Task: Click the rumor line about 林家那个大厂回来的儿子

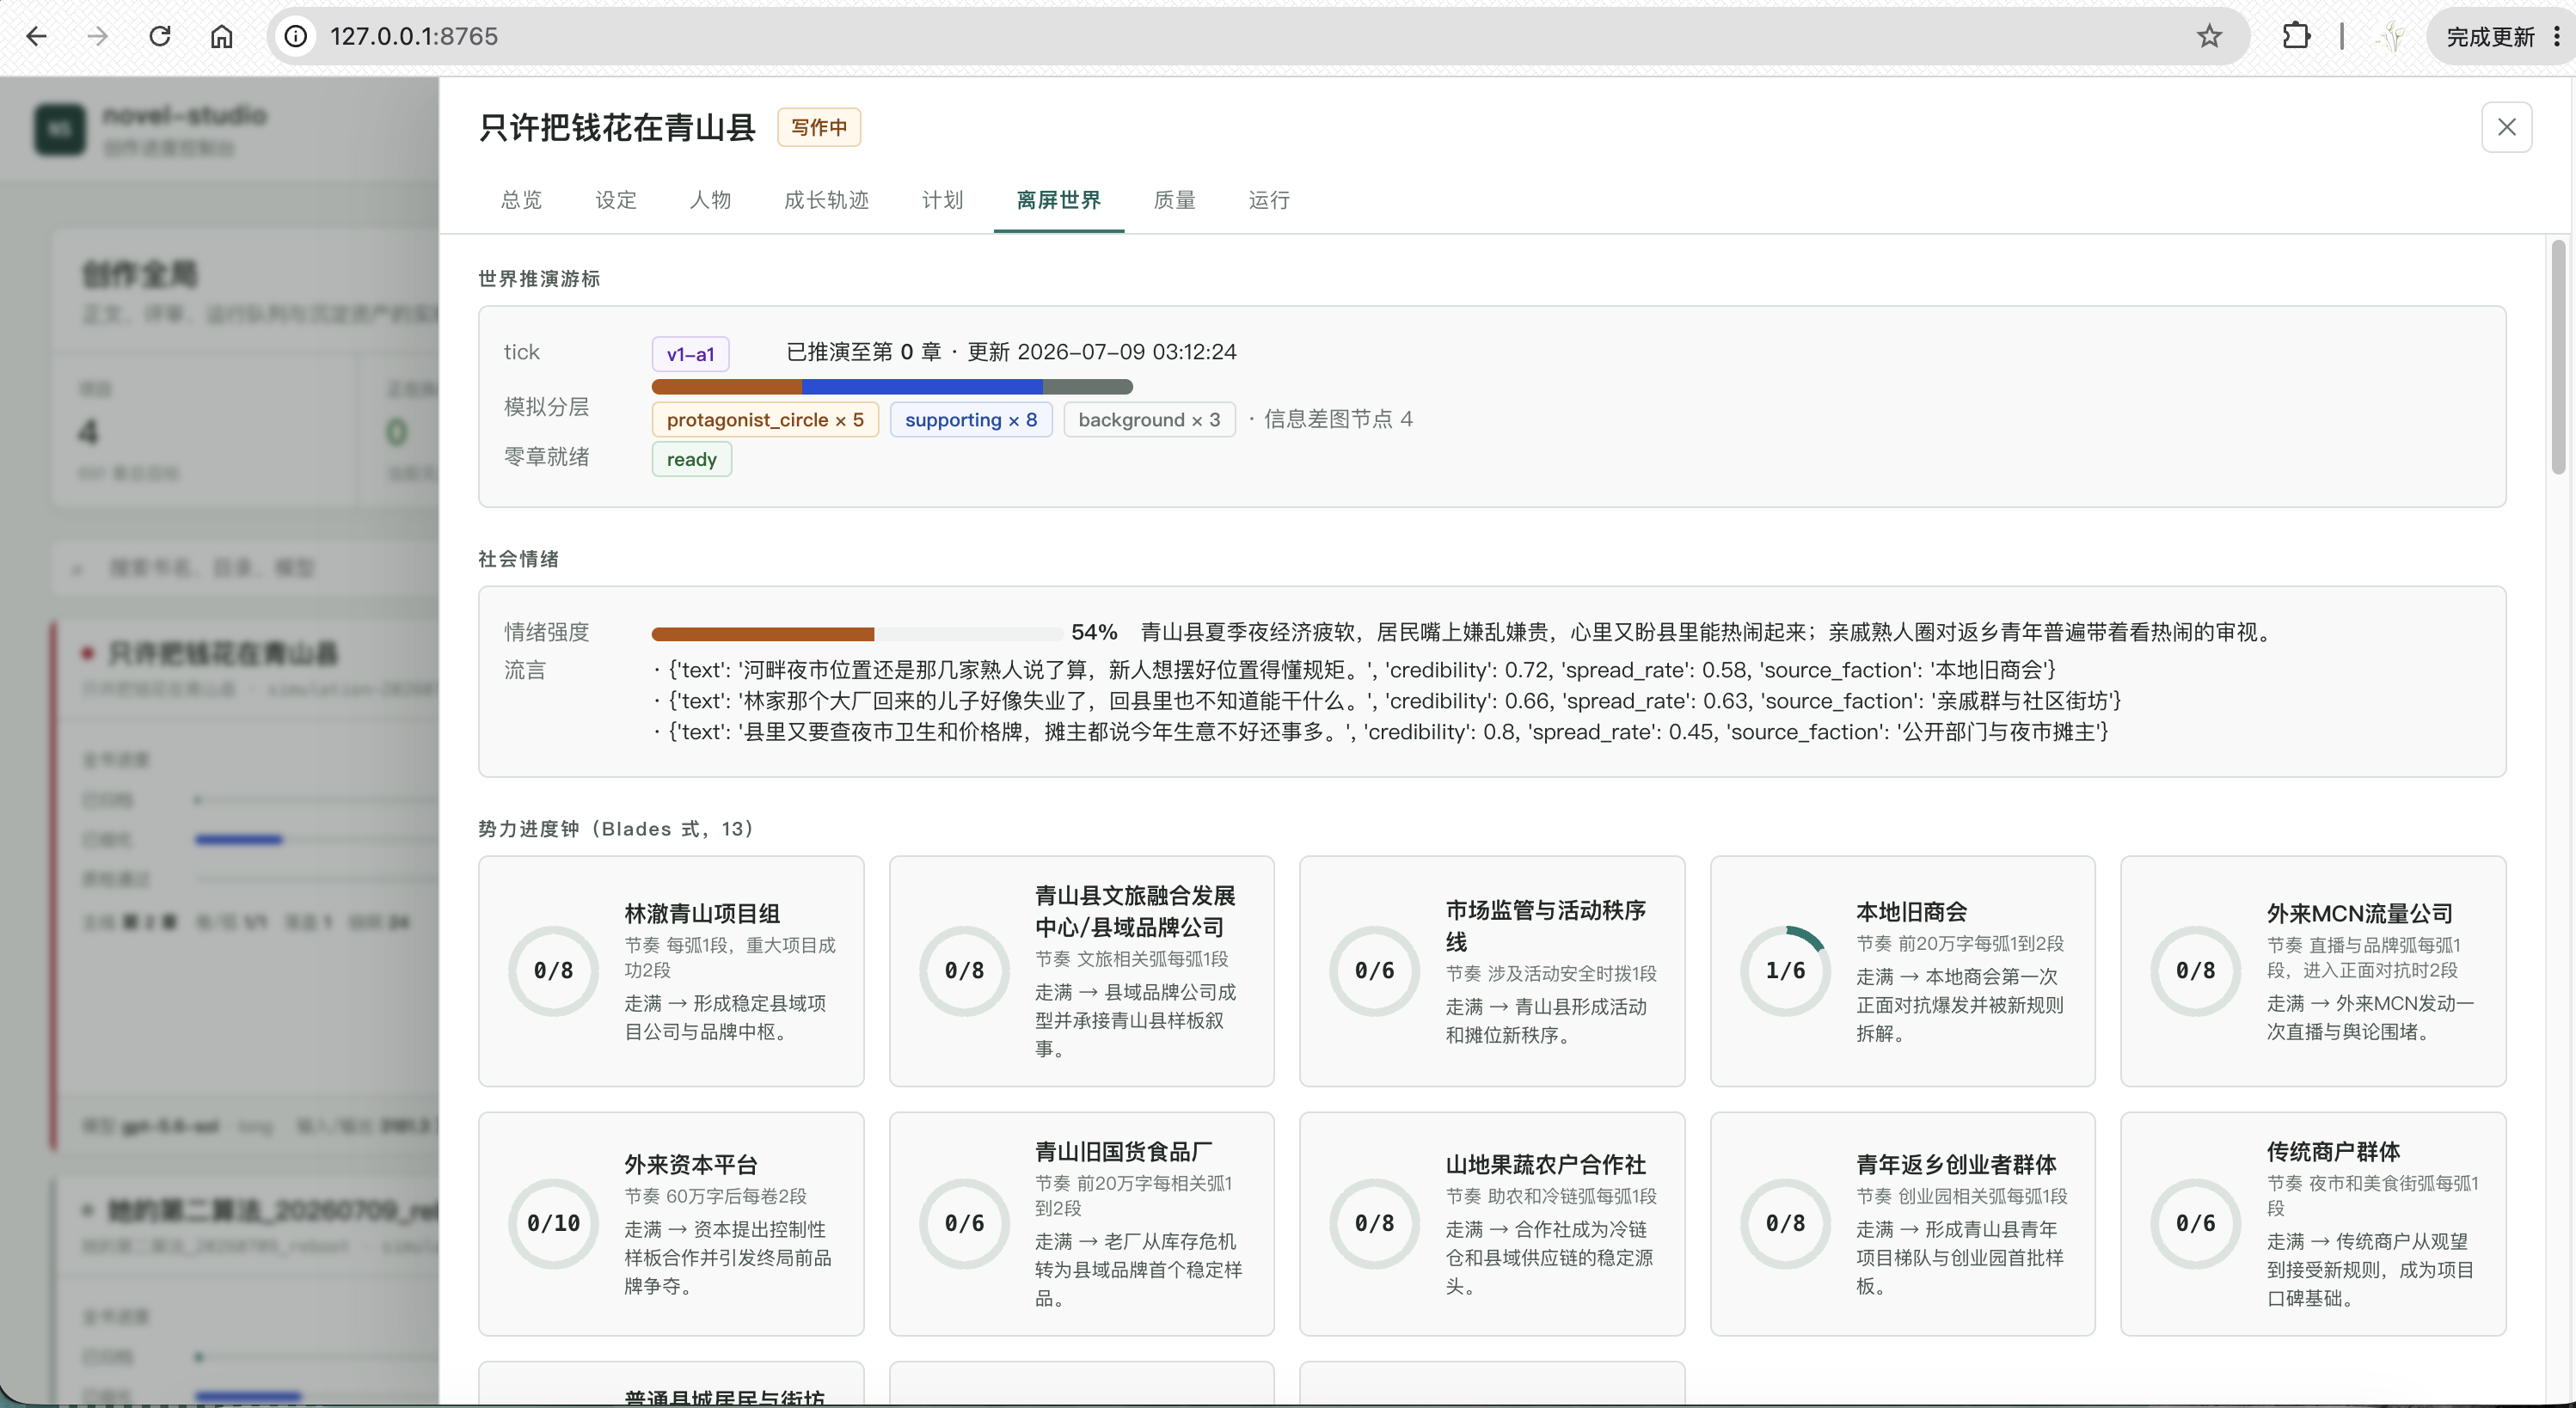Action: (x=1387, y=701)
